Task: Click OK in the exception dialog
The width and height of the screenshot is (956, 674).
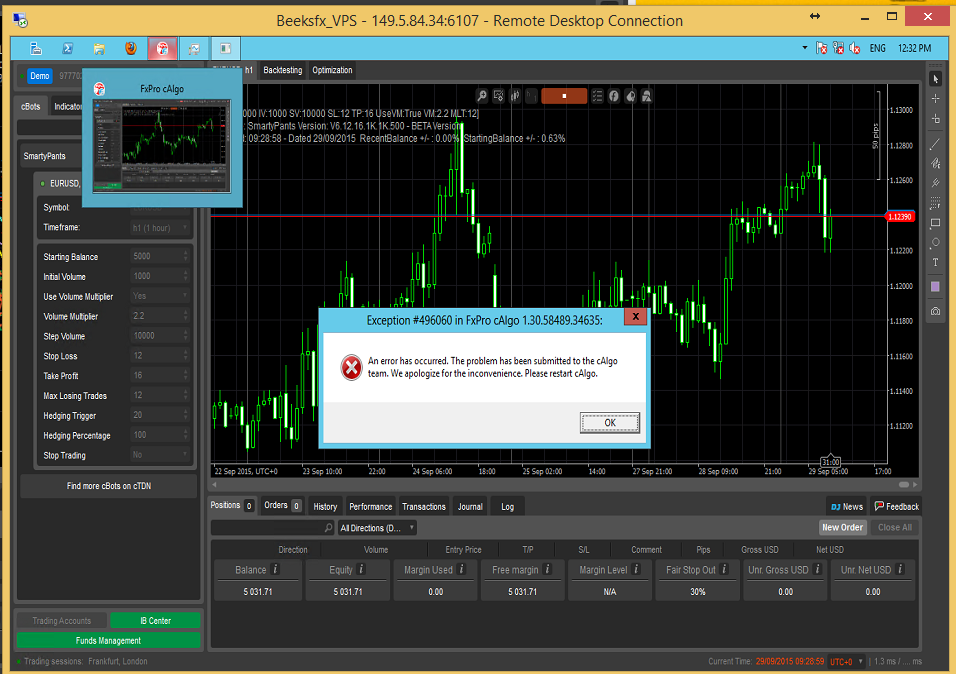Action: (610, 423)
